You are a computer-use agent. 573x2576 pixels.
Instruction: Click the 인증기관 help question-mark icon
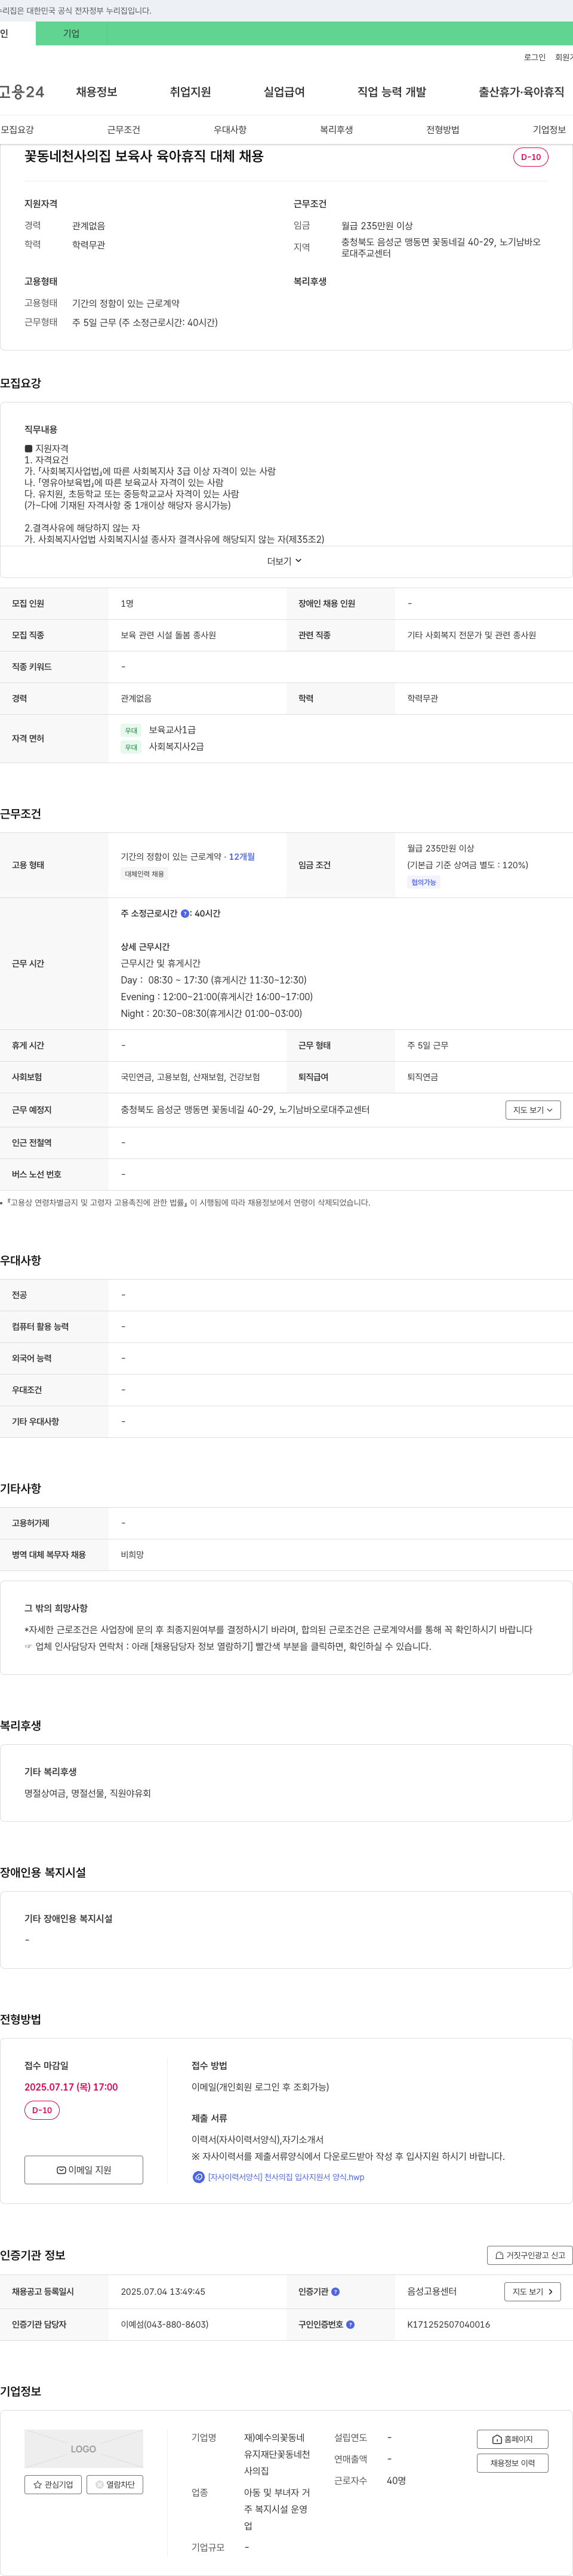(335, 2291)
